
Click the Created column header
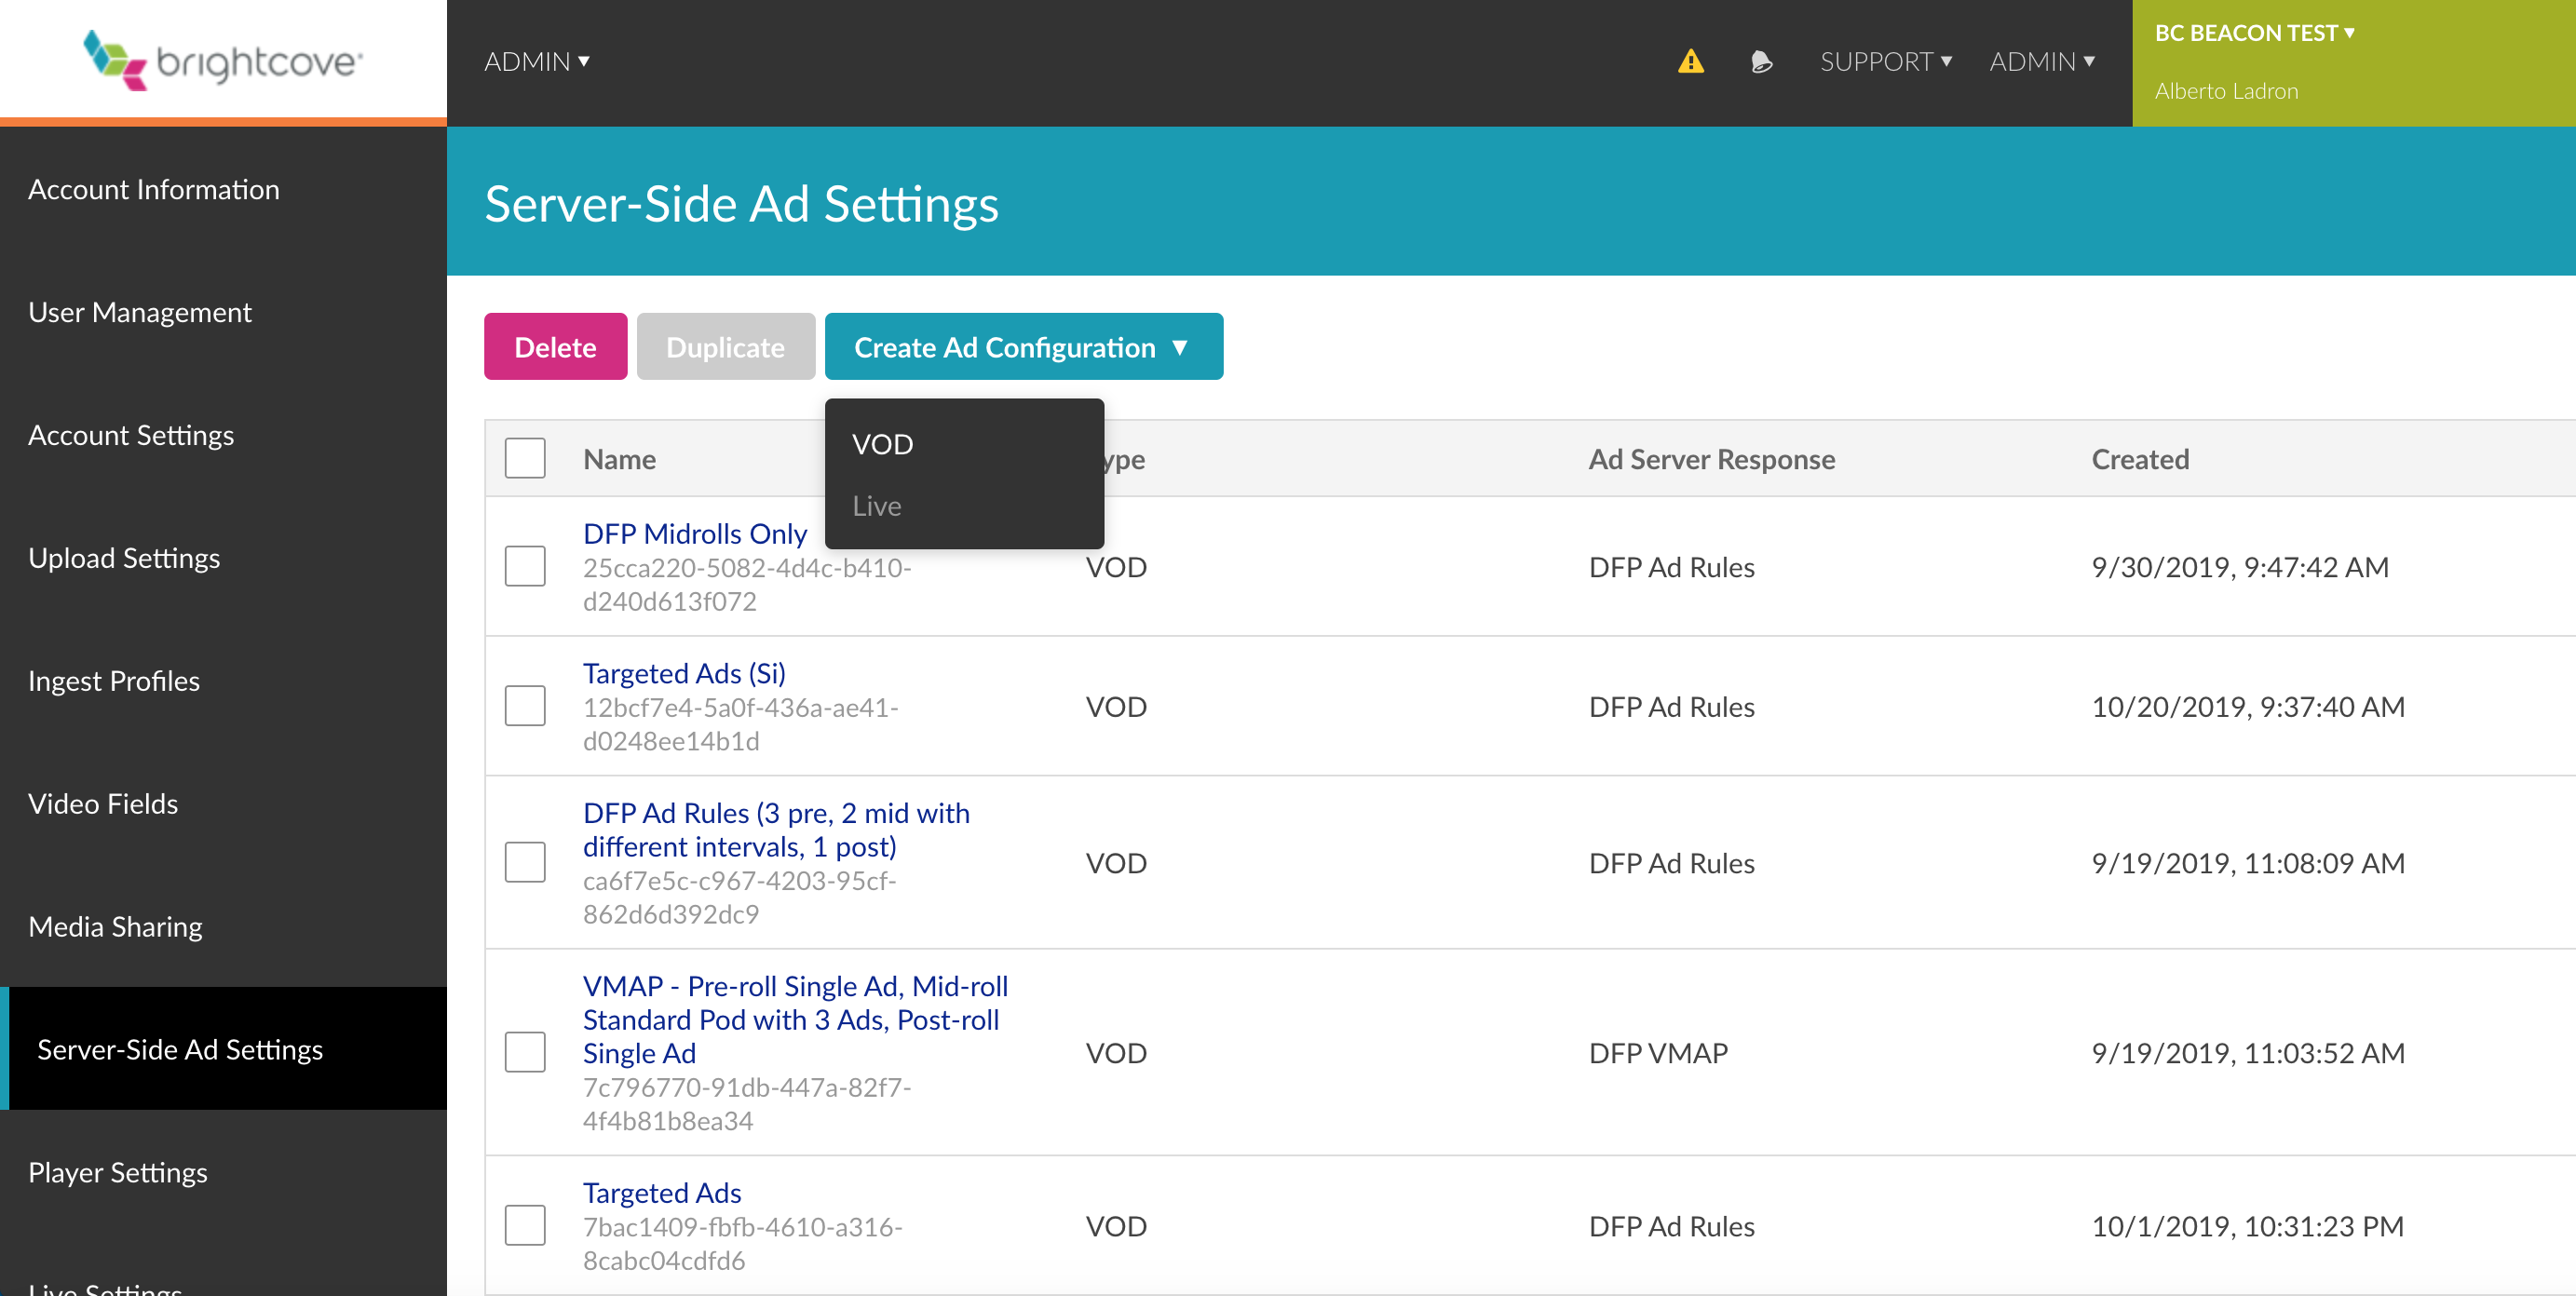pos(2140,459)
